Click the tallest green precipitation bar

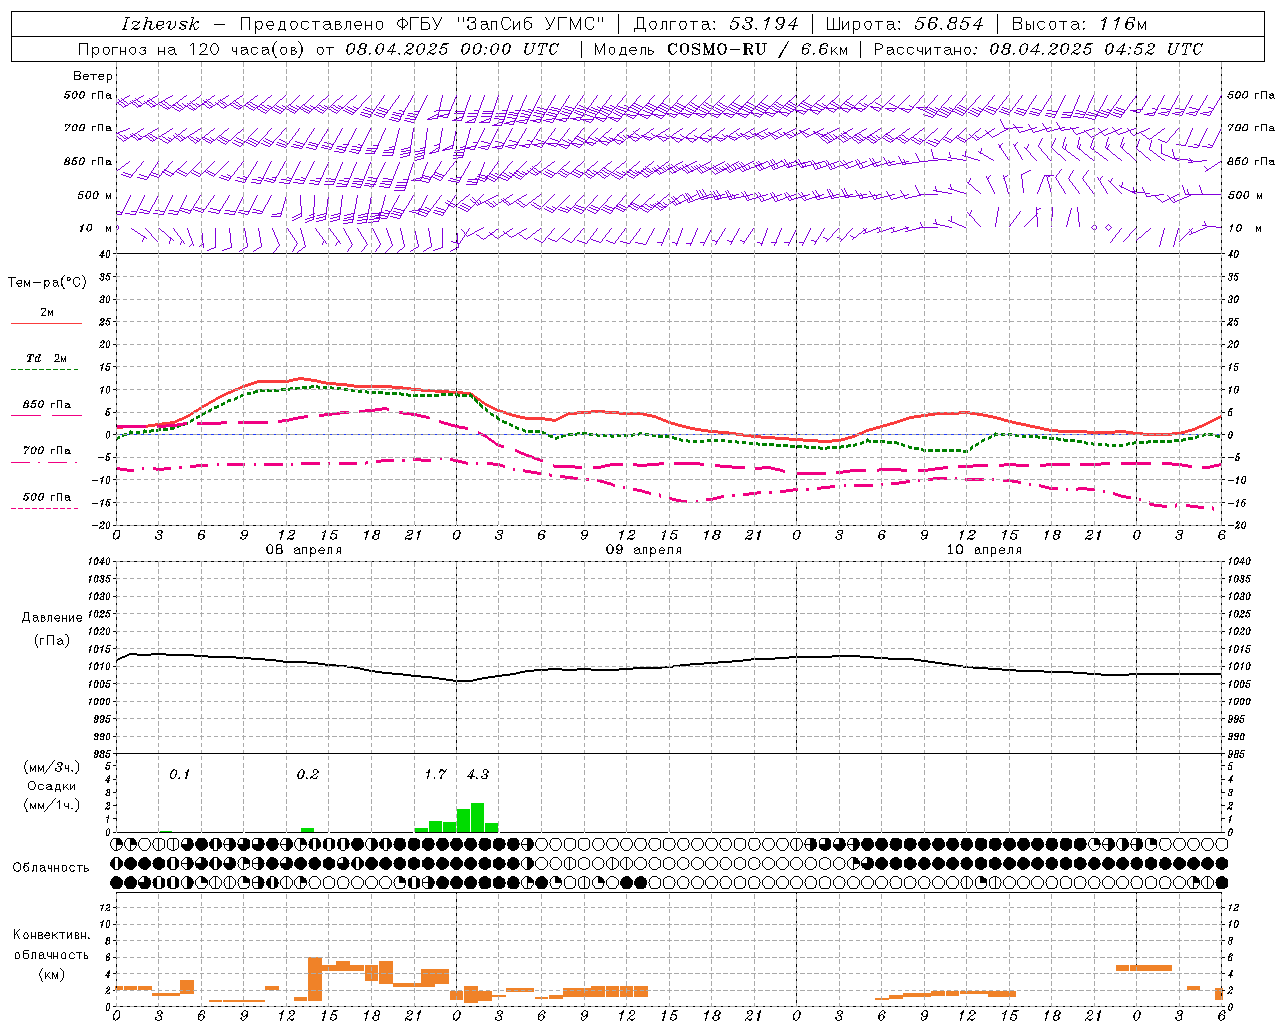pos(477,817)
